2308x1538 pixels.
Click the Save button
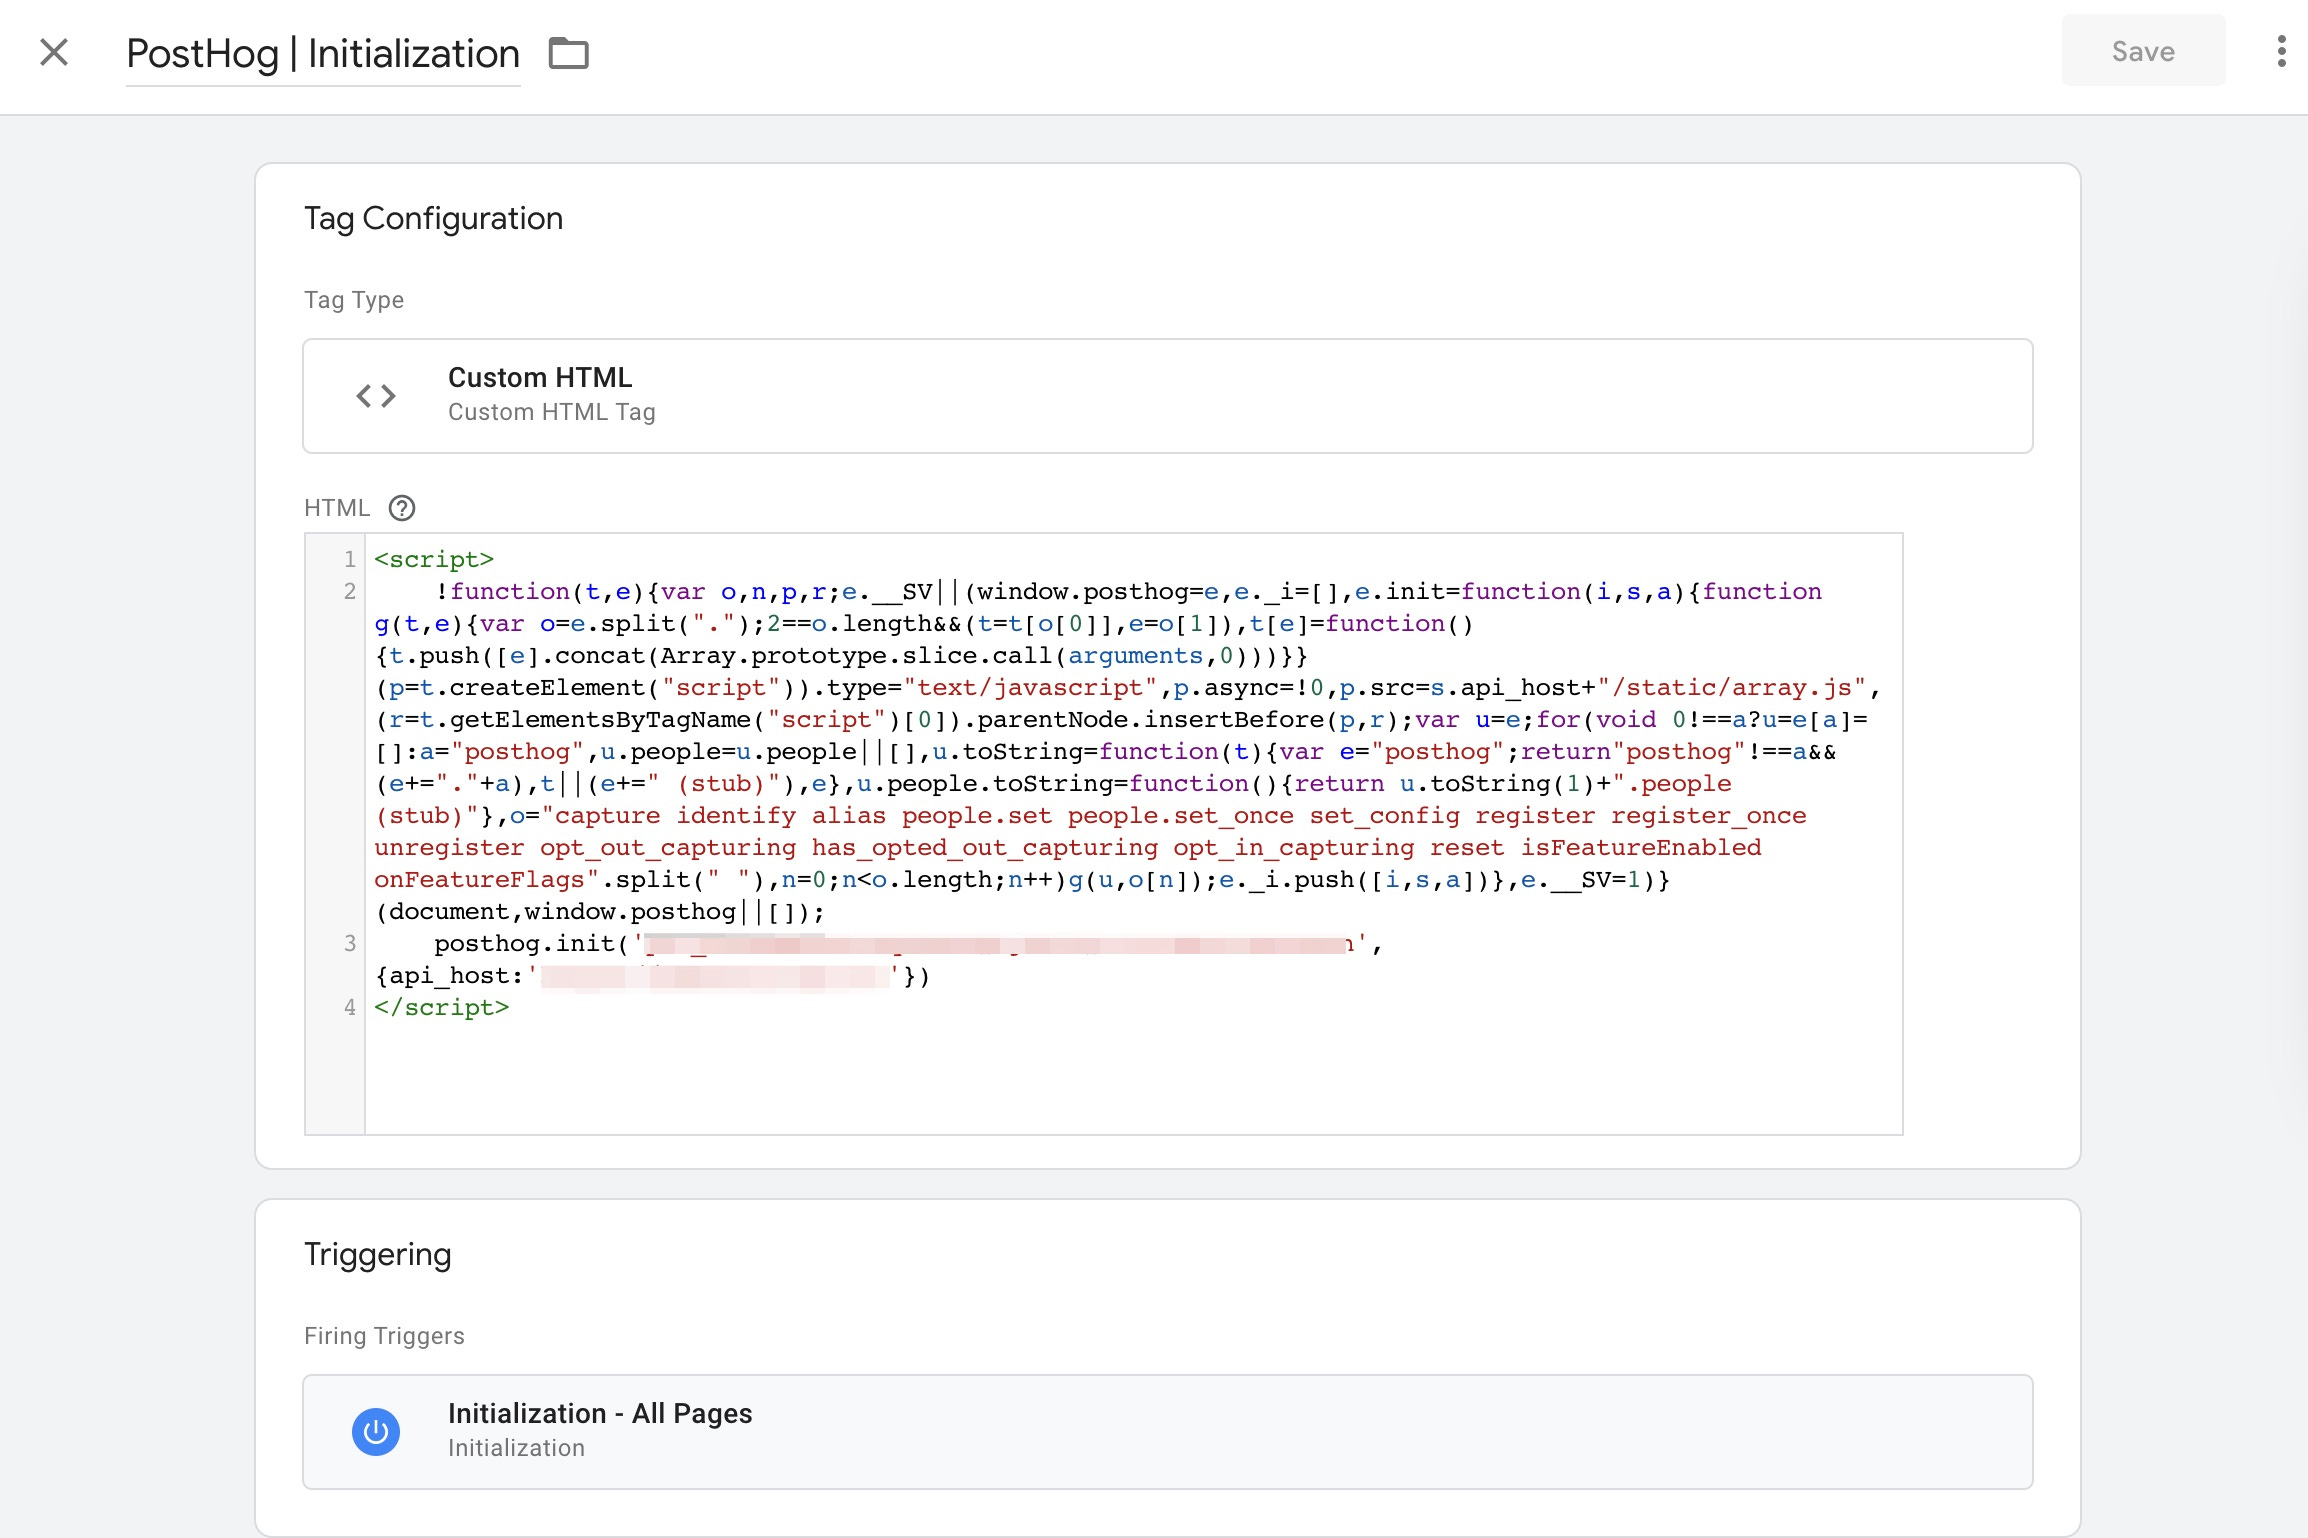(2143, 51)
